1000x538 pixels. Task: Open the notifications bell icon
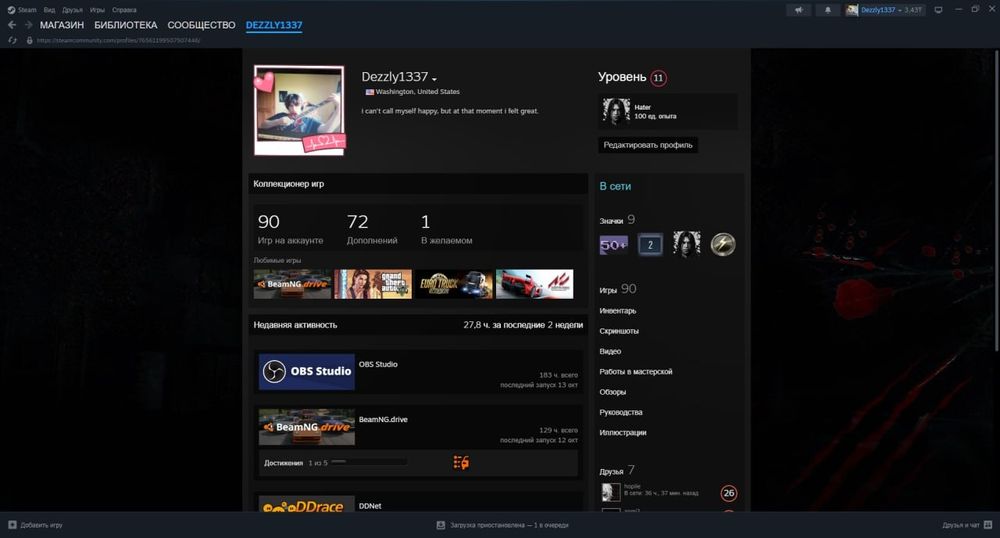pos(828,10)
